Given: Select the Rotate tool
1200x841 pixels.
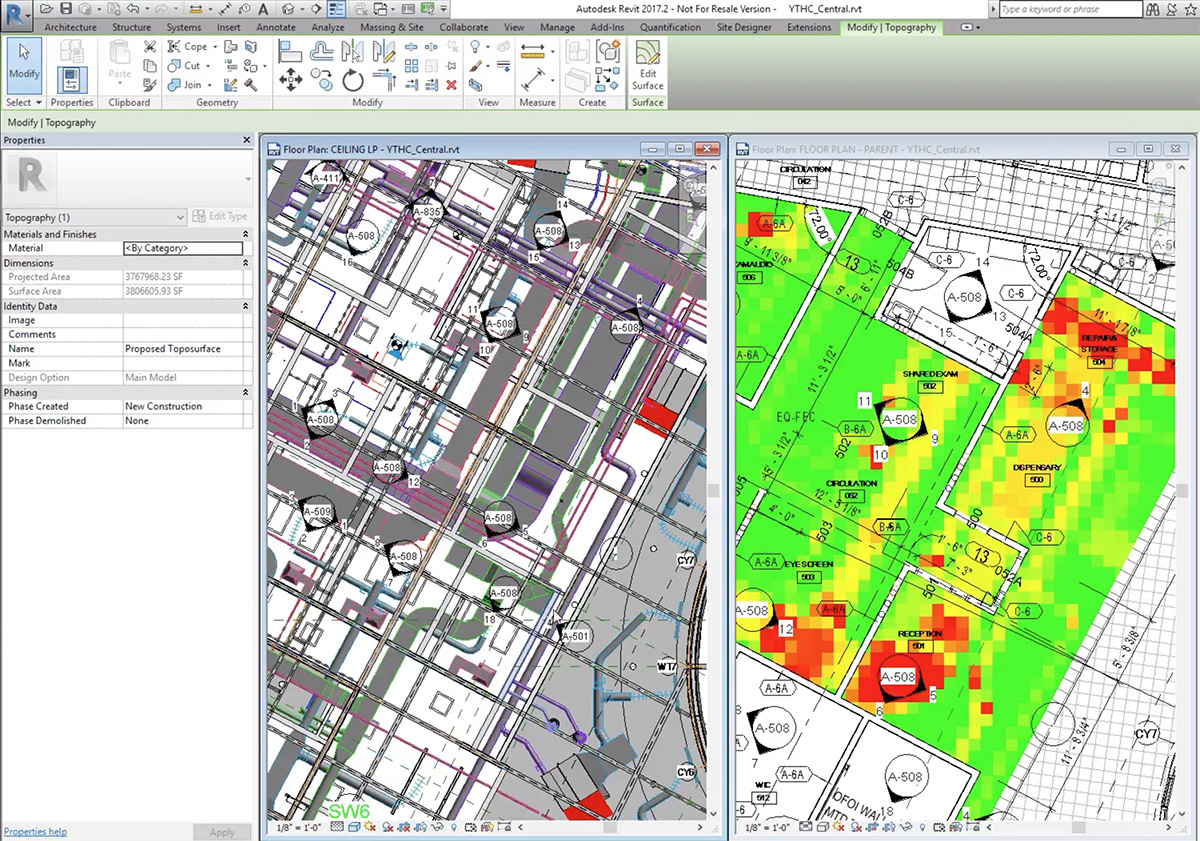Looking at the screenshot, I should coord(352,80).
